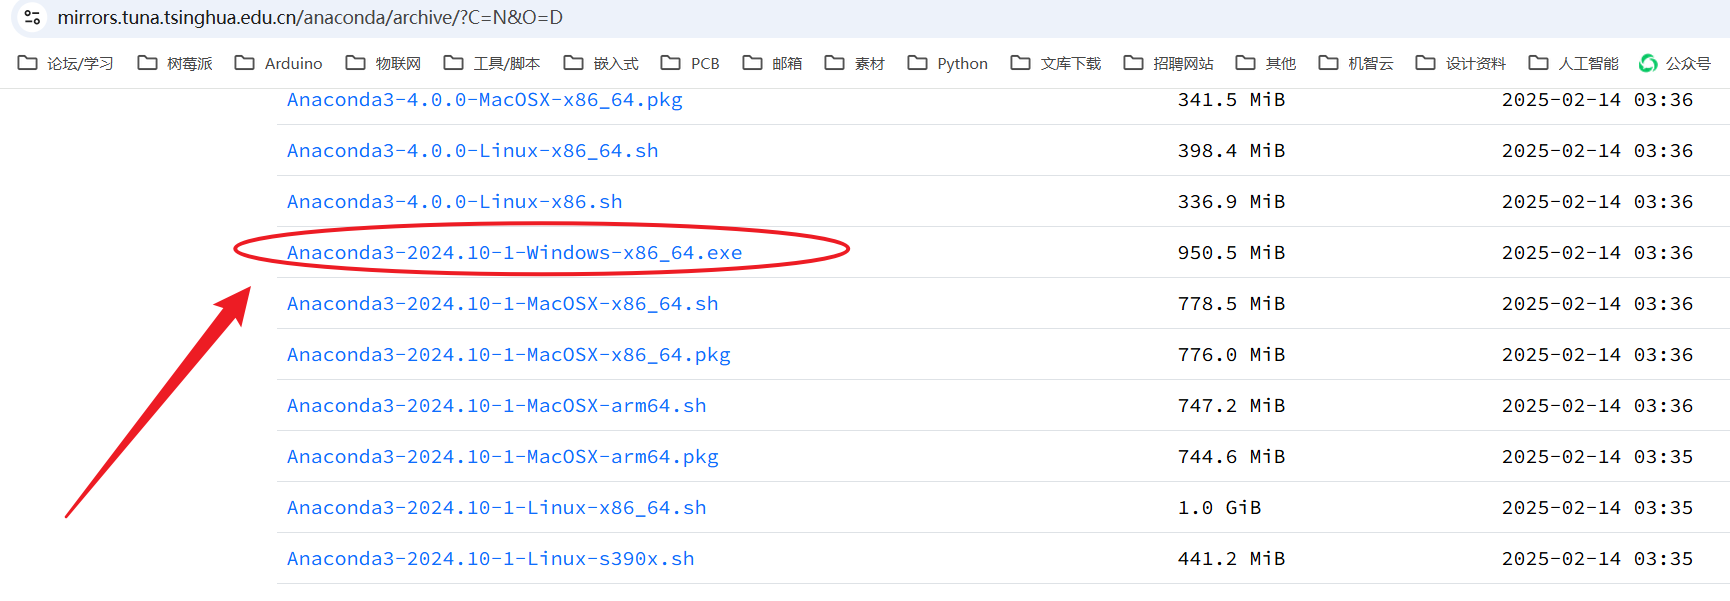Viewport: 1730px width, 601px height.
Task: Open the 树莓派 bookmark folder
Action: [x=175, y=63]
